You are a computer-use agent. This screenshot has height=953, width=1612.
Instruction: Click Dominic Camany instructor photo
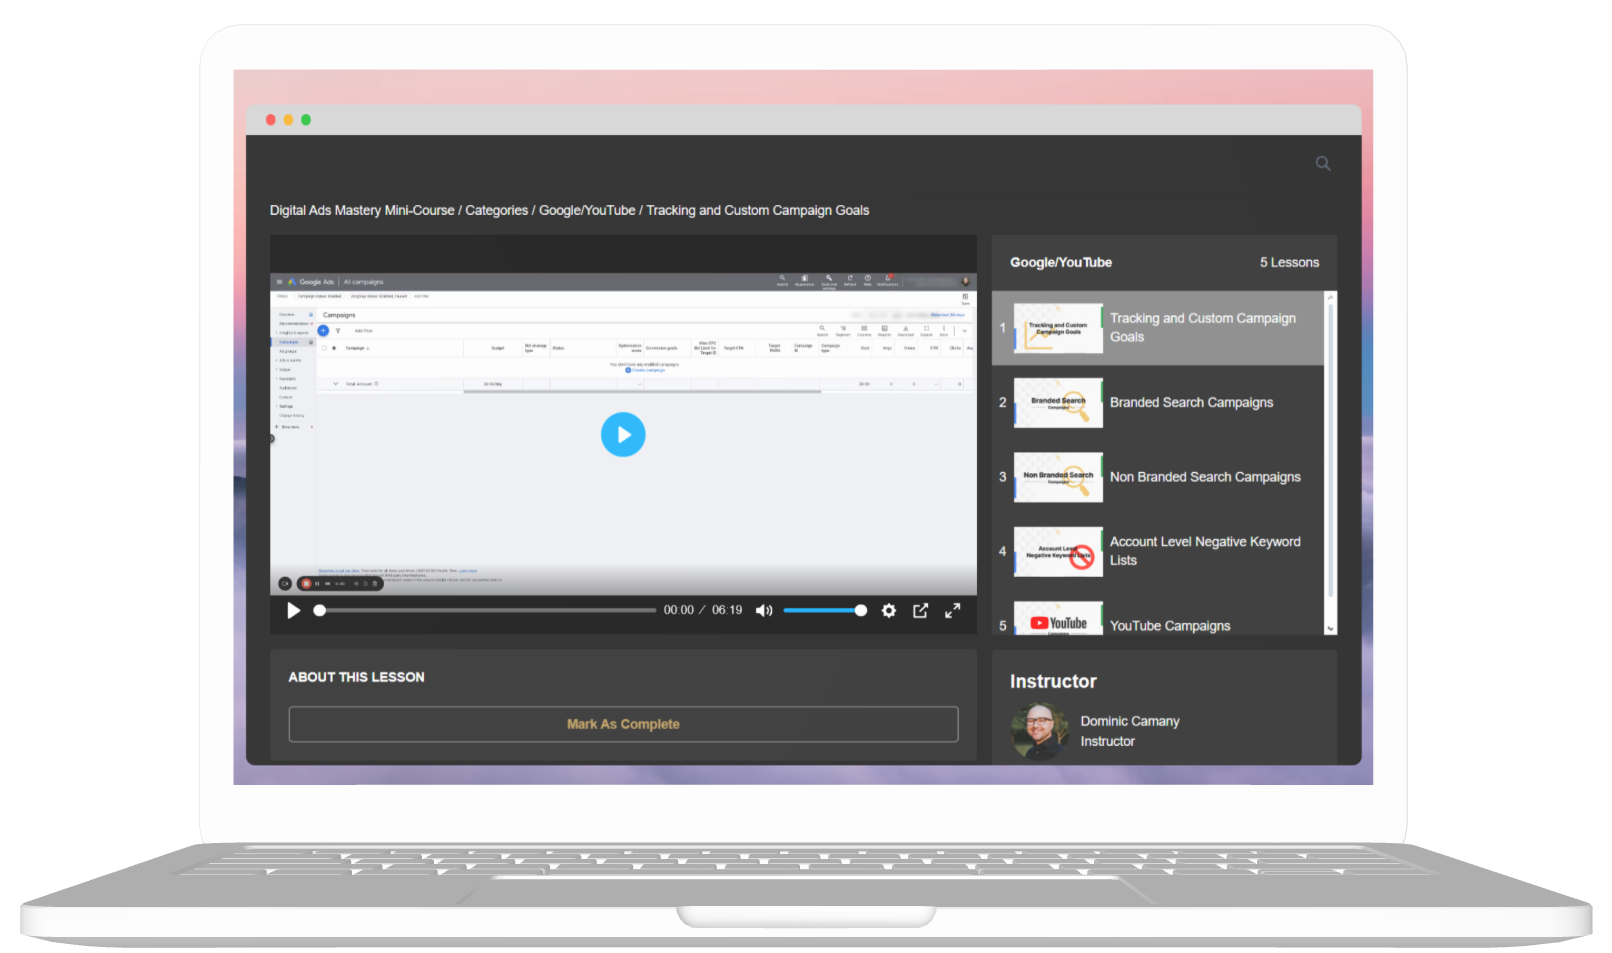1039,731
